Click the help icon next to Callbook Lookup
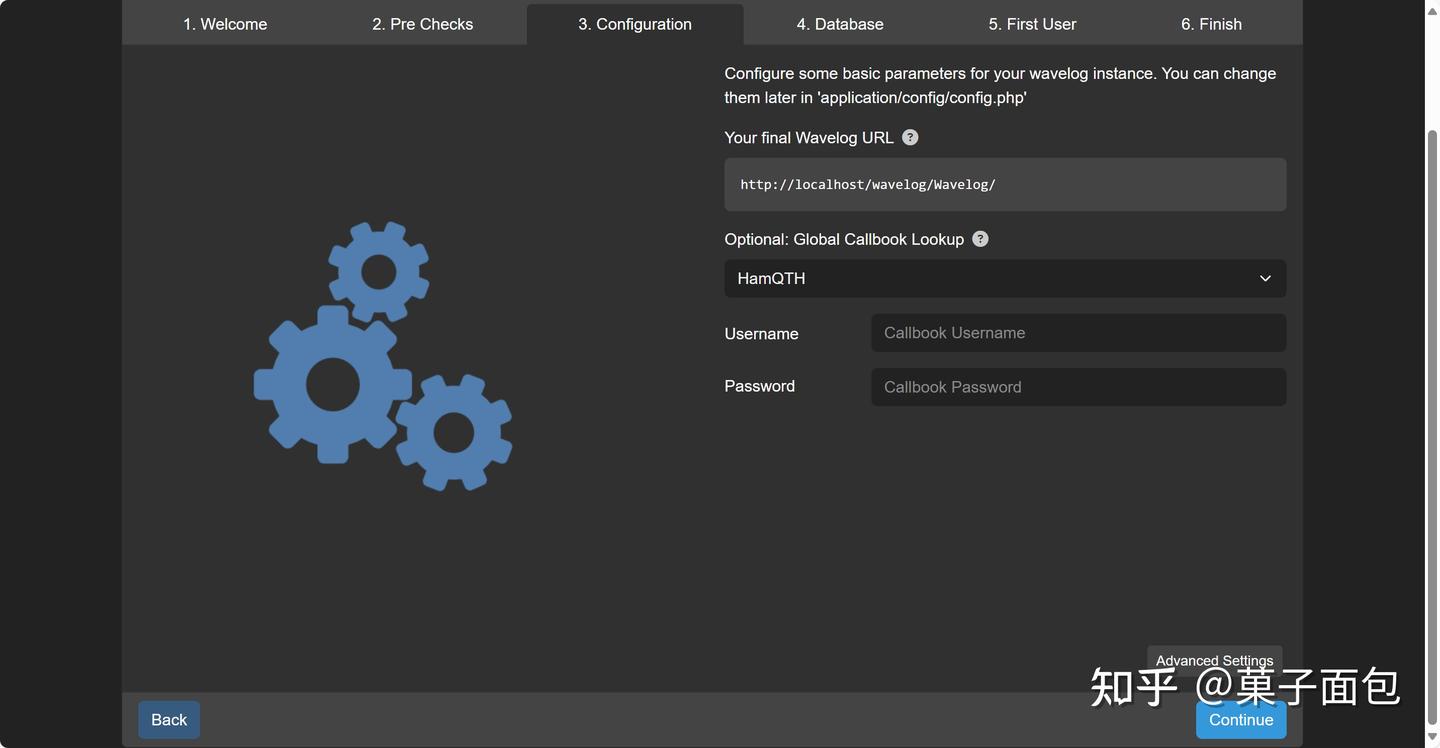 point(980,239)
